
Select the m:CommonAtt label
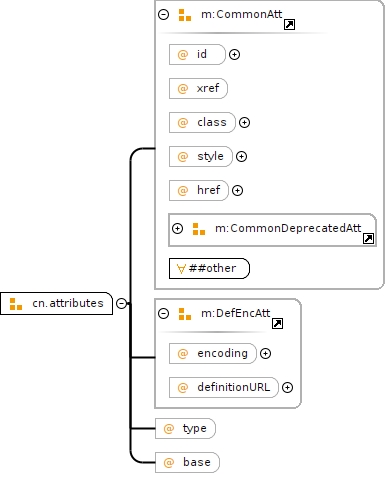(242, 14)
